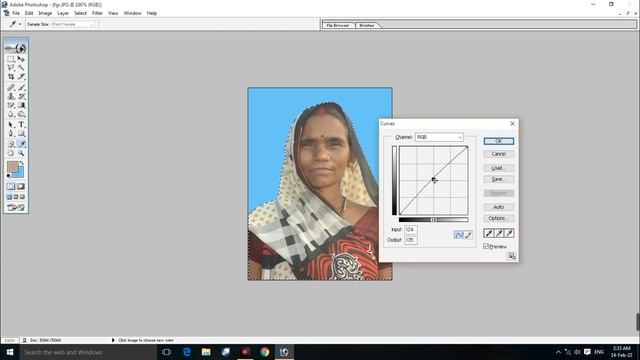
Task: Reset default foreground and background colors
Action: pyautogui.click(x=9, y=176)
